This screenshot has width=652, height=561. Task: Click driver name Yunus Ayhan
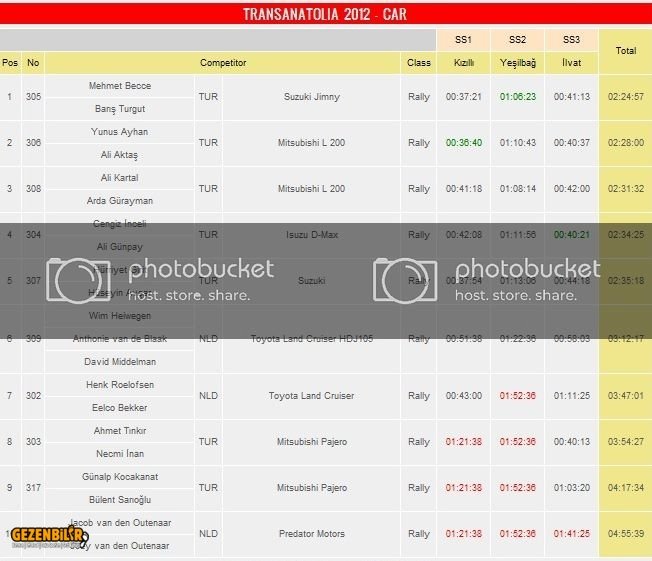pyautogui.click(x=119, y=132)
